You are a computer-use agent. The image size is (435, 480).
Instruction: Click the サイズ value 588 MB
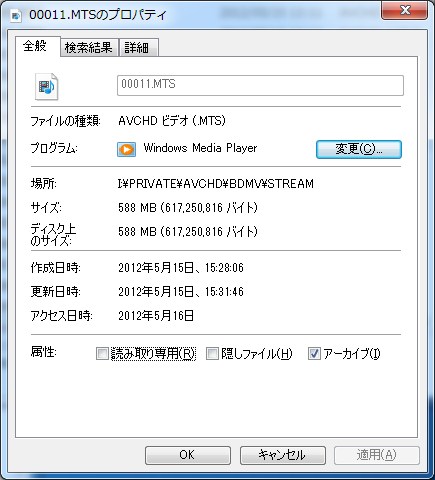point(188,208)
